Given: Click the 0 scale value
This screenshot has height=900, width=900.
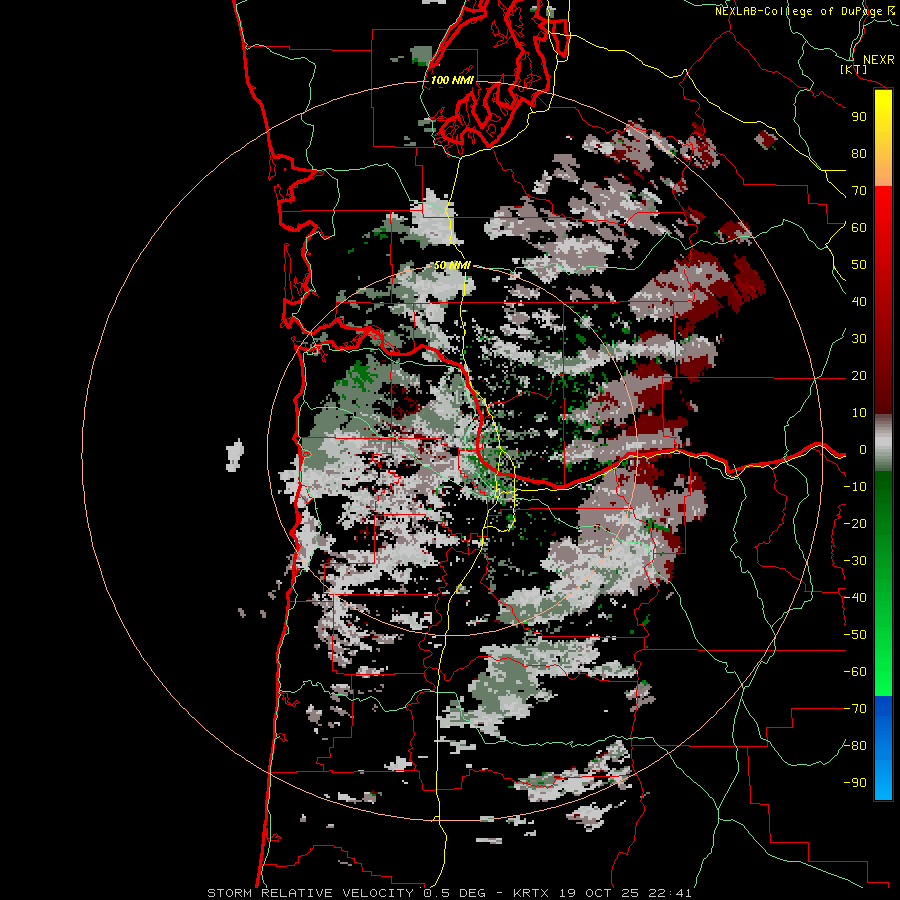Looking at the screenshot, I should 862,450.
